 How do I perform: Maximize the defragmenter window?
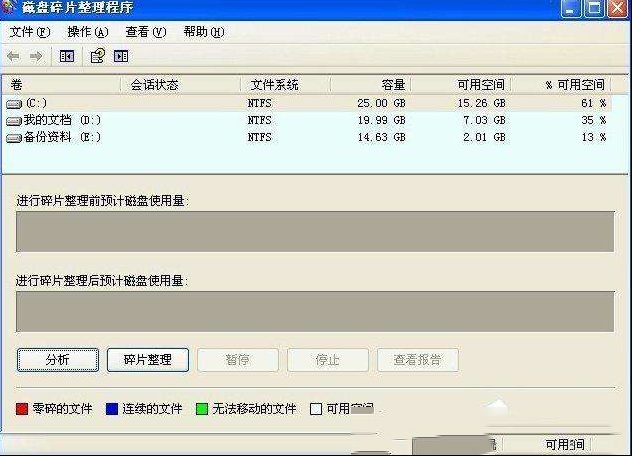[x=594, y=8]
